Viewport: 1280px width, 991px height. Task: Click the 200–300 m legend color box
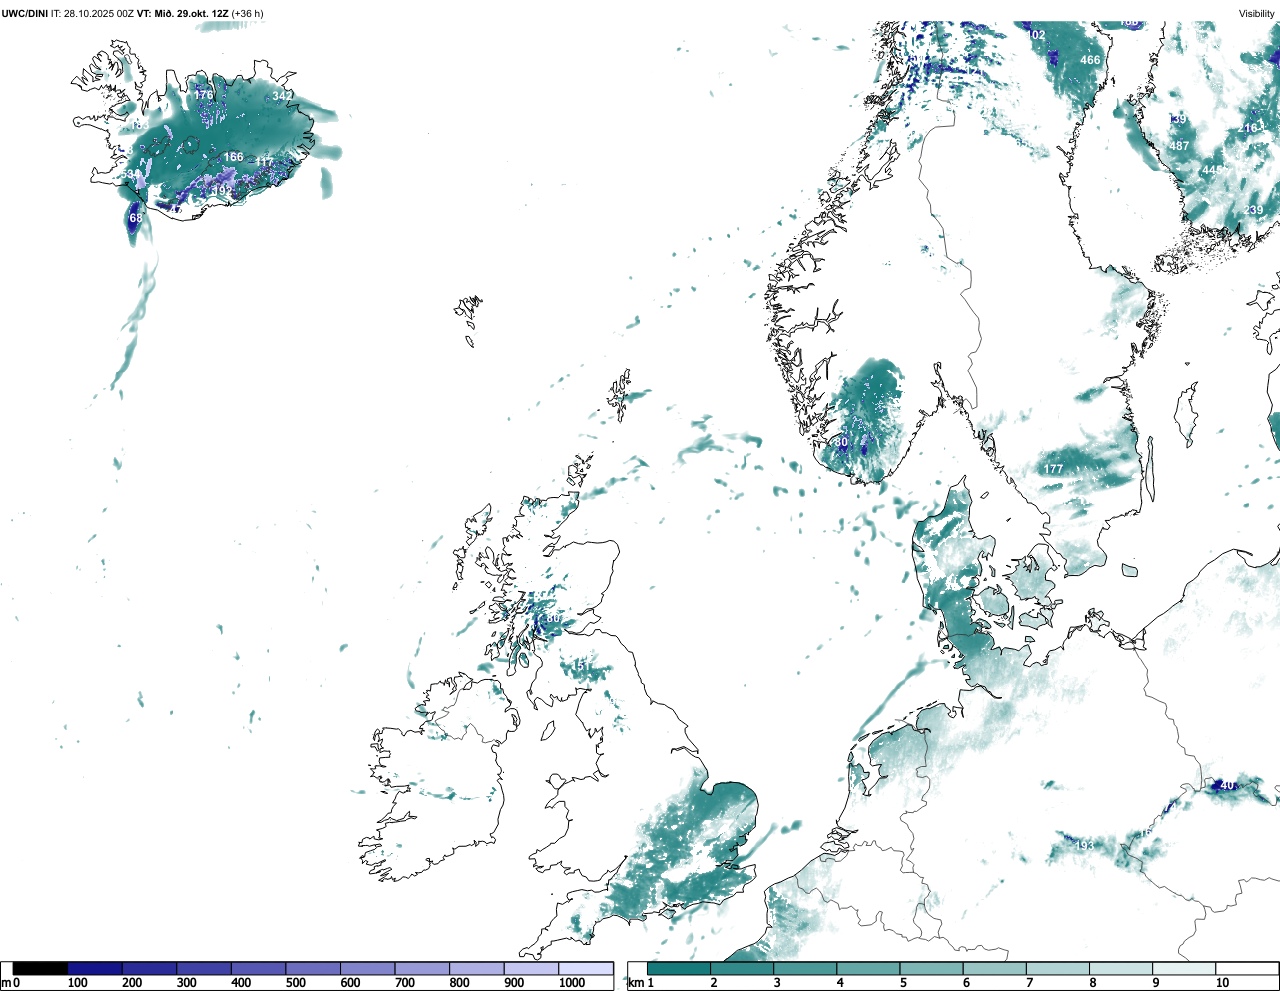click(149, 968)
